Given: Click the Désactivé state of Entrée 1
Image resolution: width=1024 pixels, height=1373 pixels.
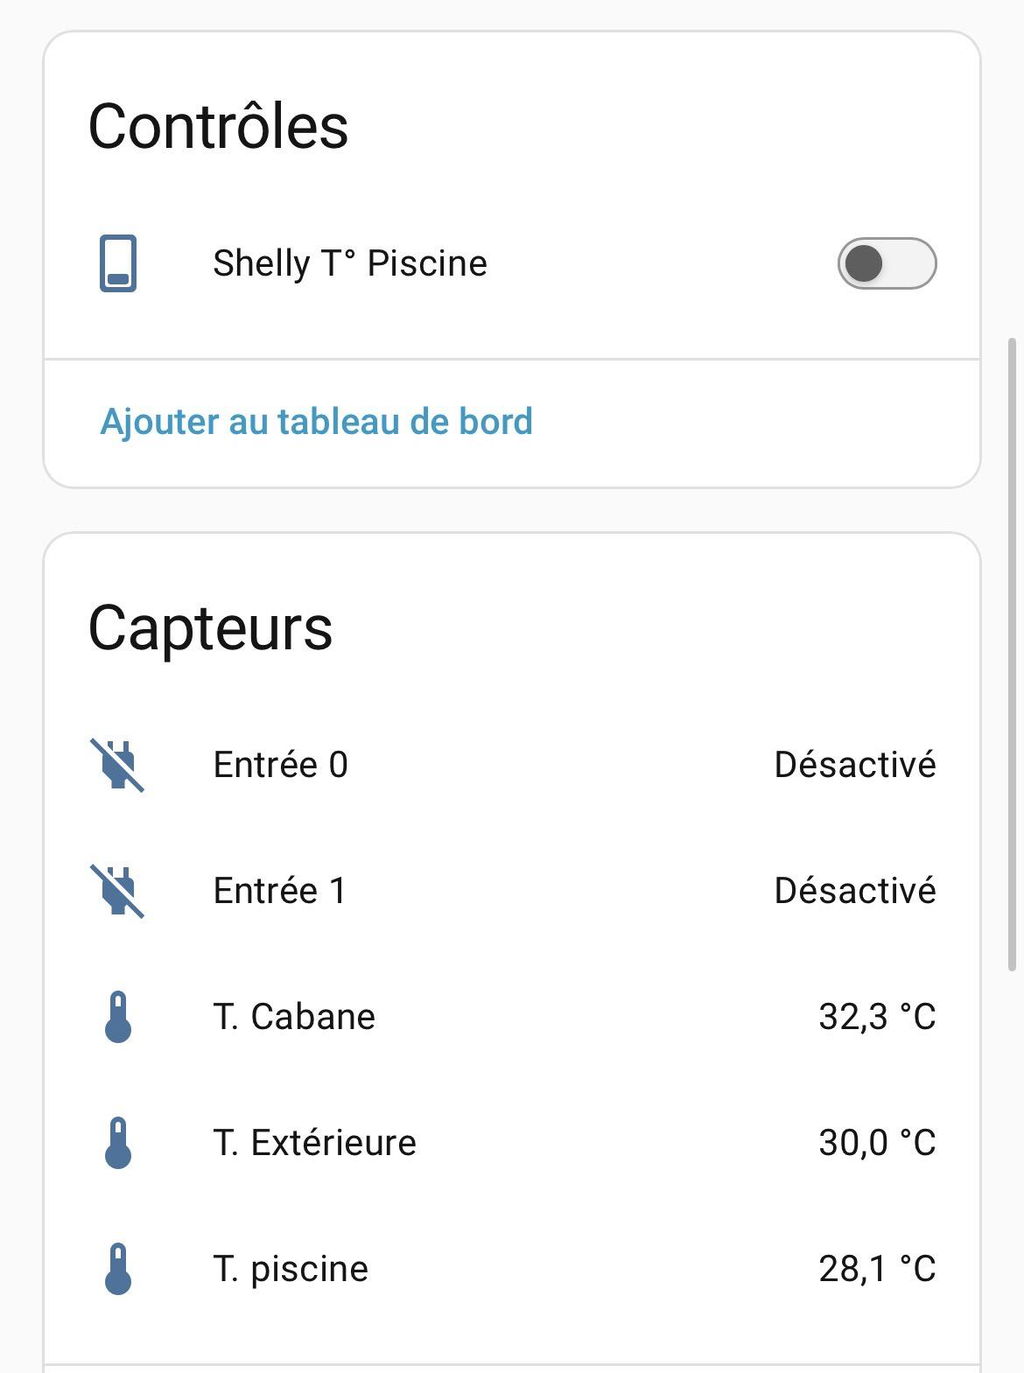Looking at the screenshot, I should 855,891.
